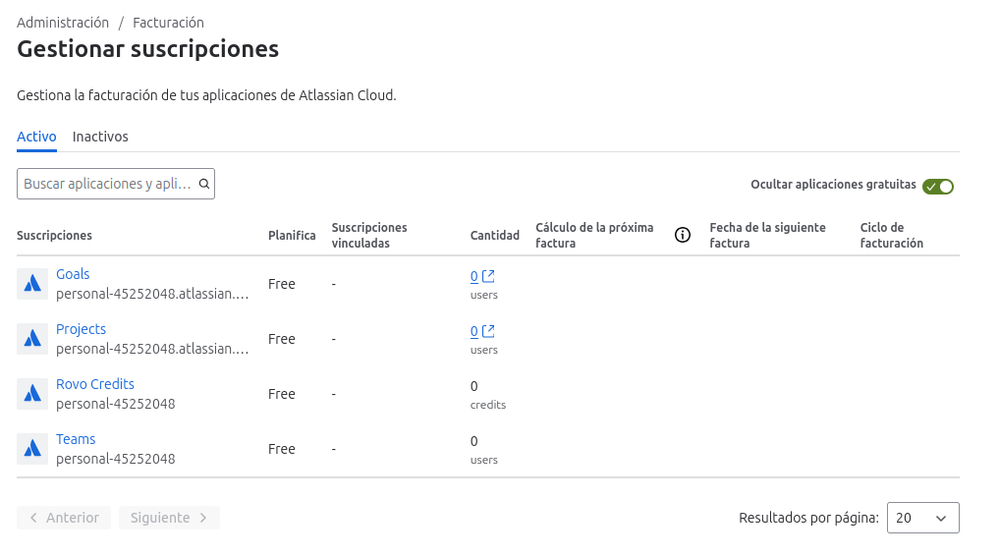Click the Ocultar aplicaciones gratuitas label
This screenshot has height=558, width=999.
click(833, 184)
